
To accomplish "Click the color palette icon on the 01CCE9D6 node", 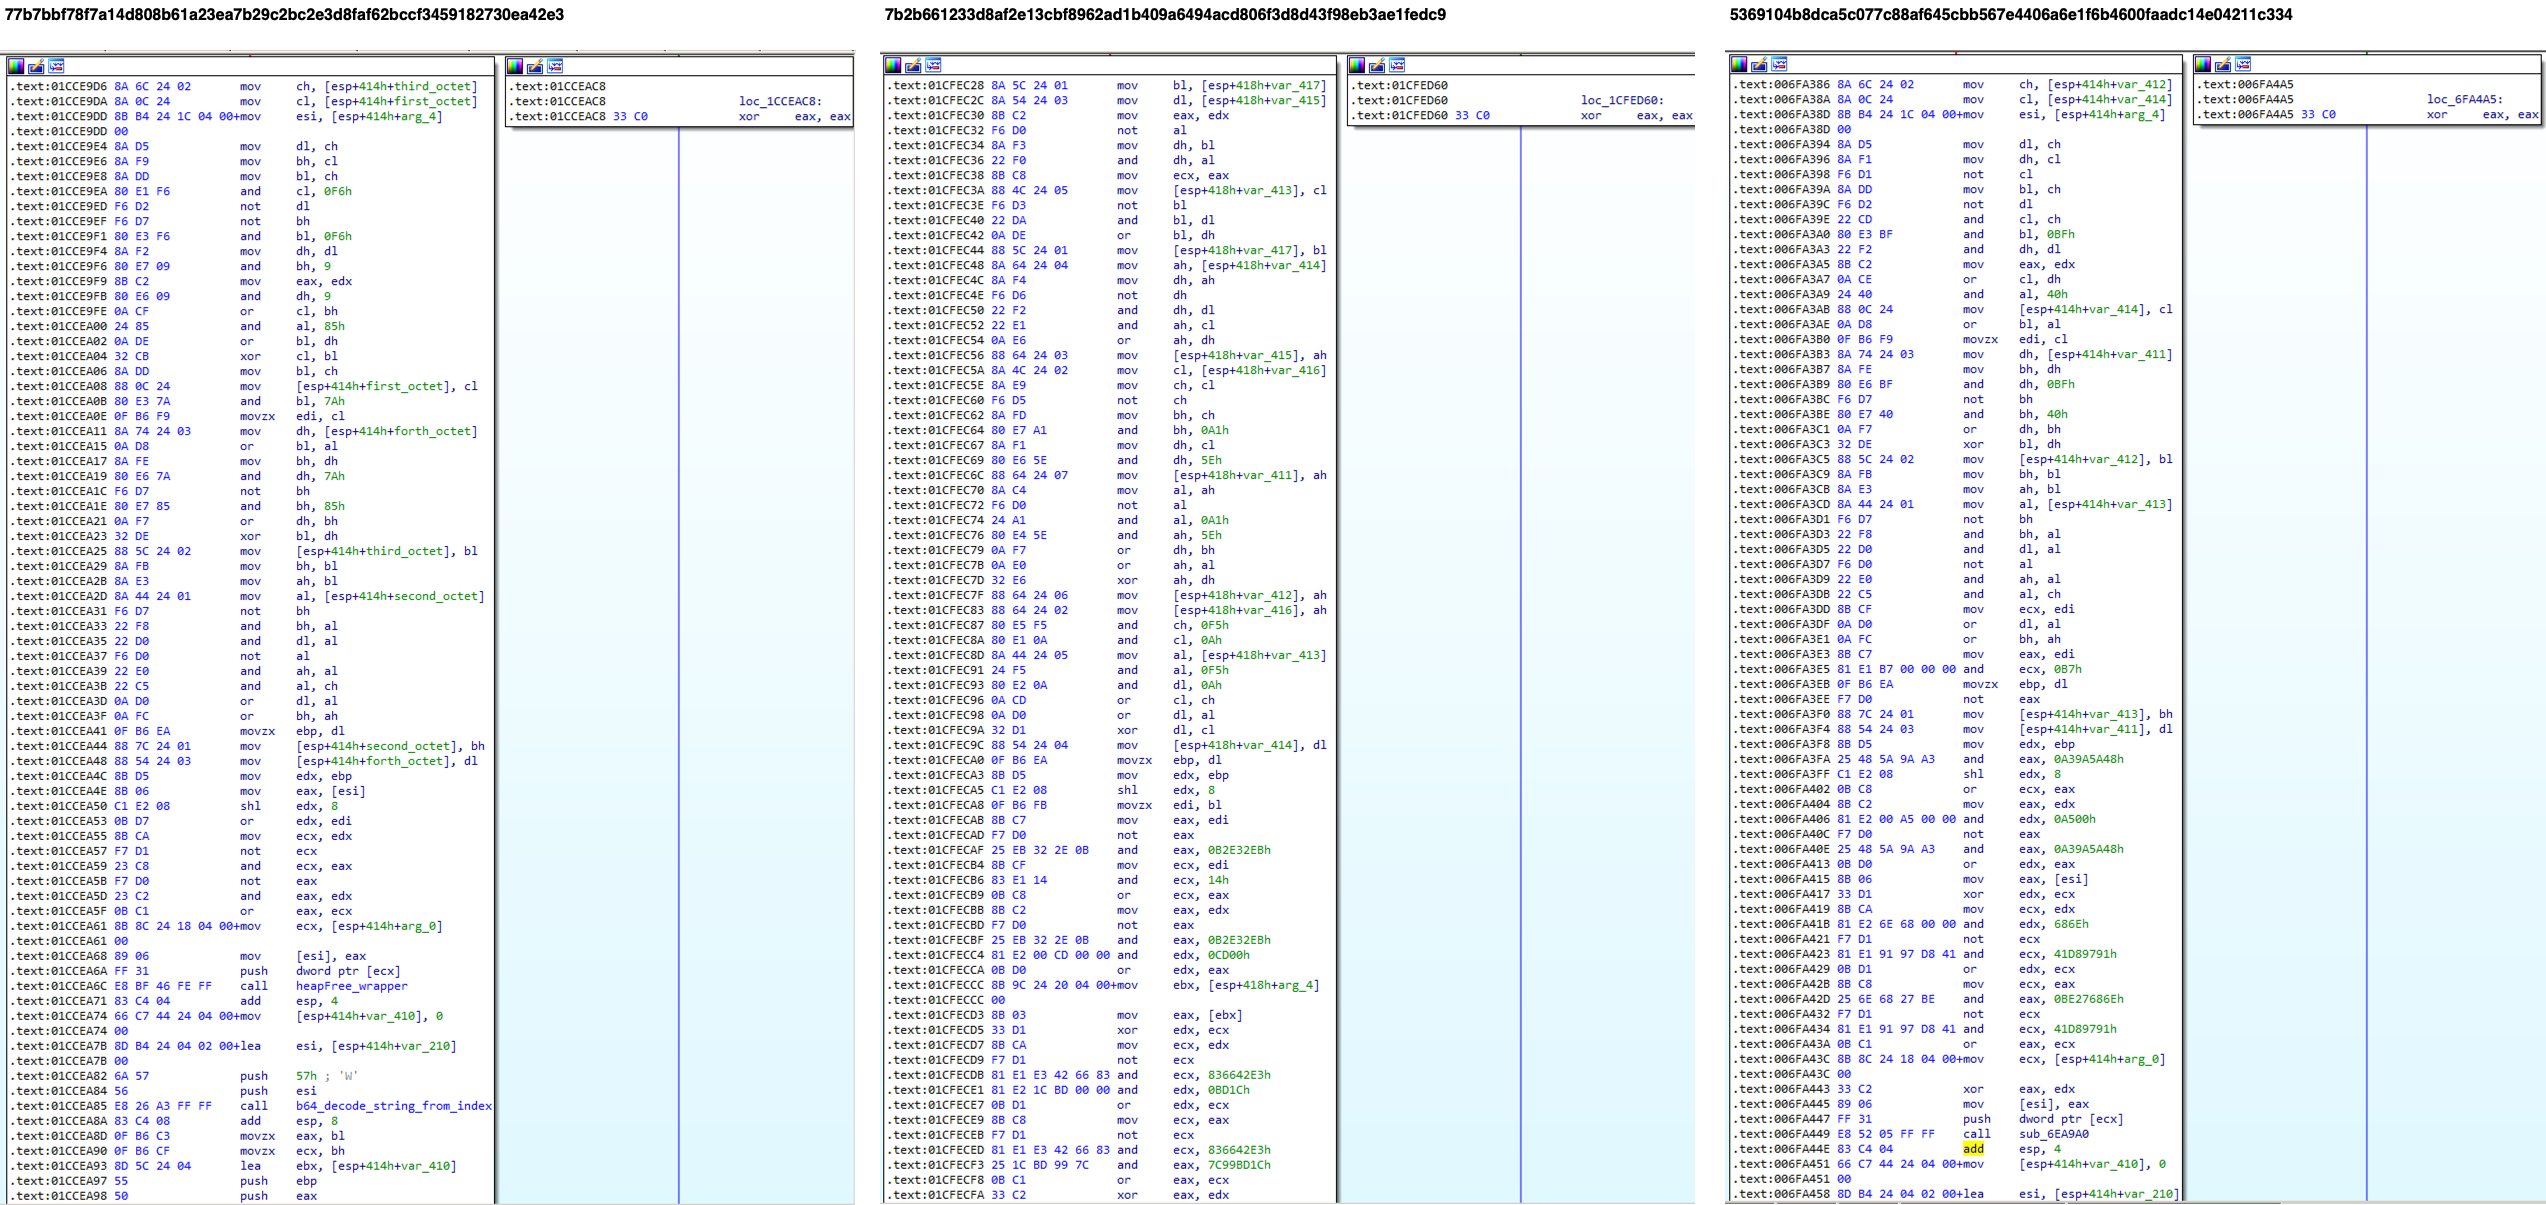I will tap(16, 66).
